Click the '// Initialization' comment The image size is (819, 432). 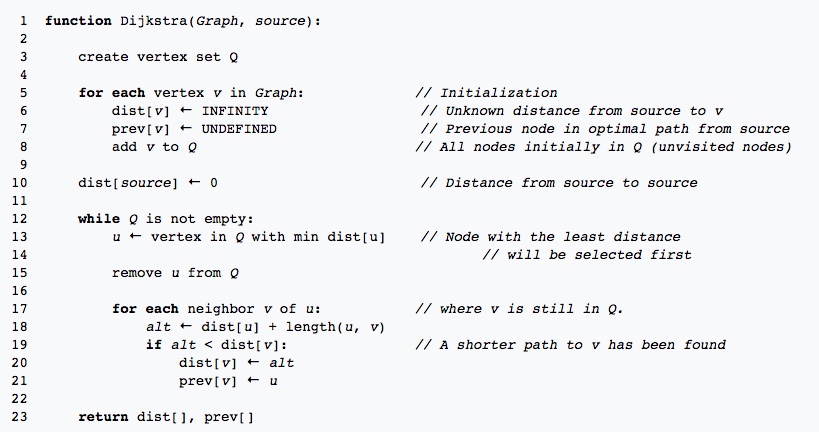tap(487, 93)
